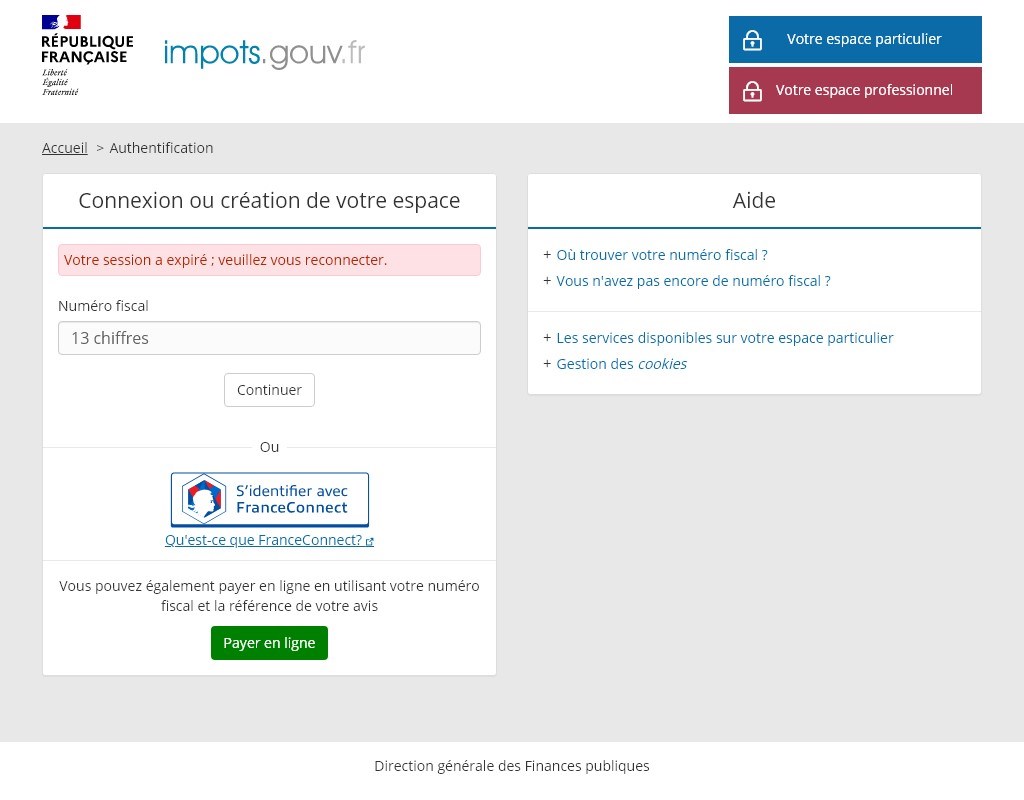Image resolution: width=1024 pixels, height=800 pixels.
Task: Click the padlock icon for espace professionnel
Action: (x=753, y=91)
